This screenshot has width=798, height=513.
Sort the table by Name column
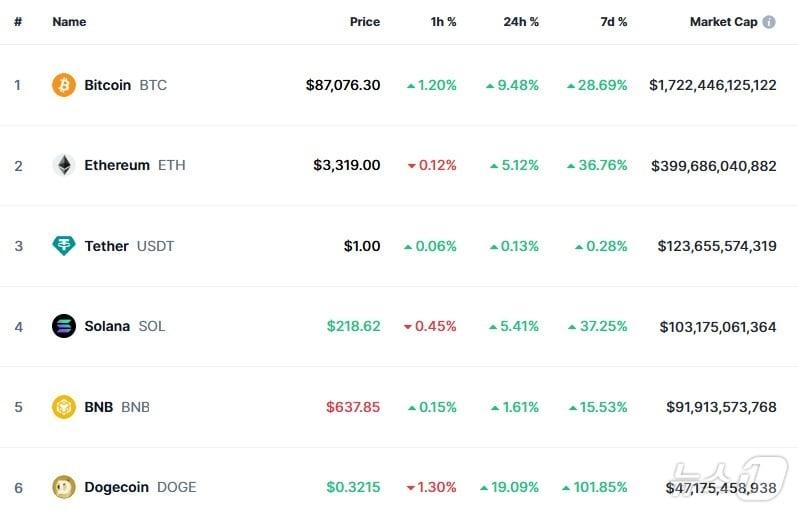click(69, 22)
